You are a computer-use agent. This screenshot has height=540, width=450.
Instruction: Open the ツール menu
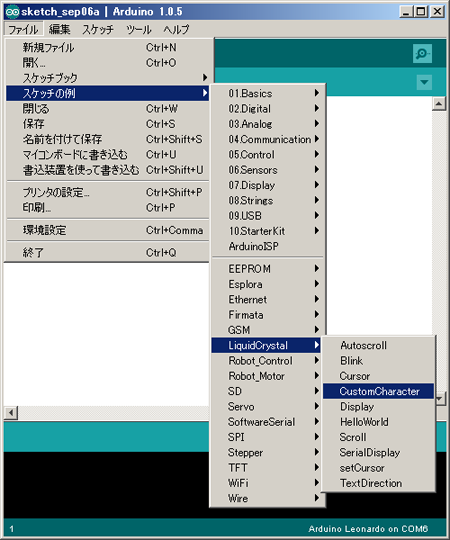pyautogui.click(x=138, y=29)
